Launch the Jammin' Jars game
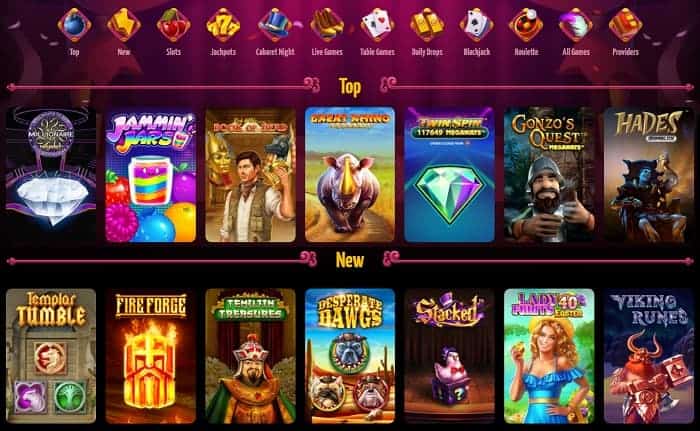Viewport: 700px width, 431px height. 151,175
